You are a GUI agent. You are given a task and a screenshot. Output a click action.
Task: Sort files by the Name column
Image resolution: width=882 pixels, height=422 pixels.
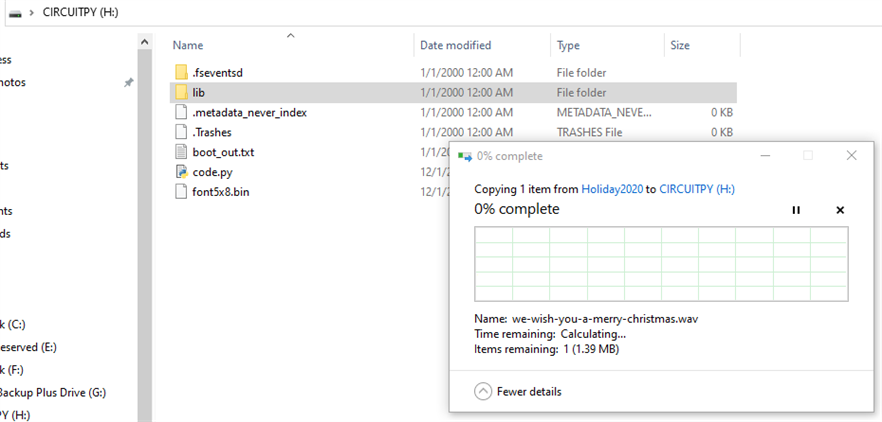pyautogui.click(x=188, y=45)
